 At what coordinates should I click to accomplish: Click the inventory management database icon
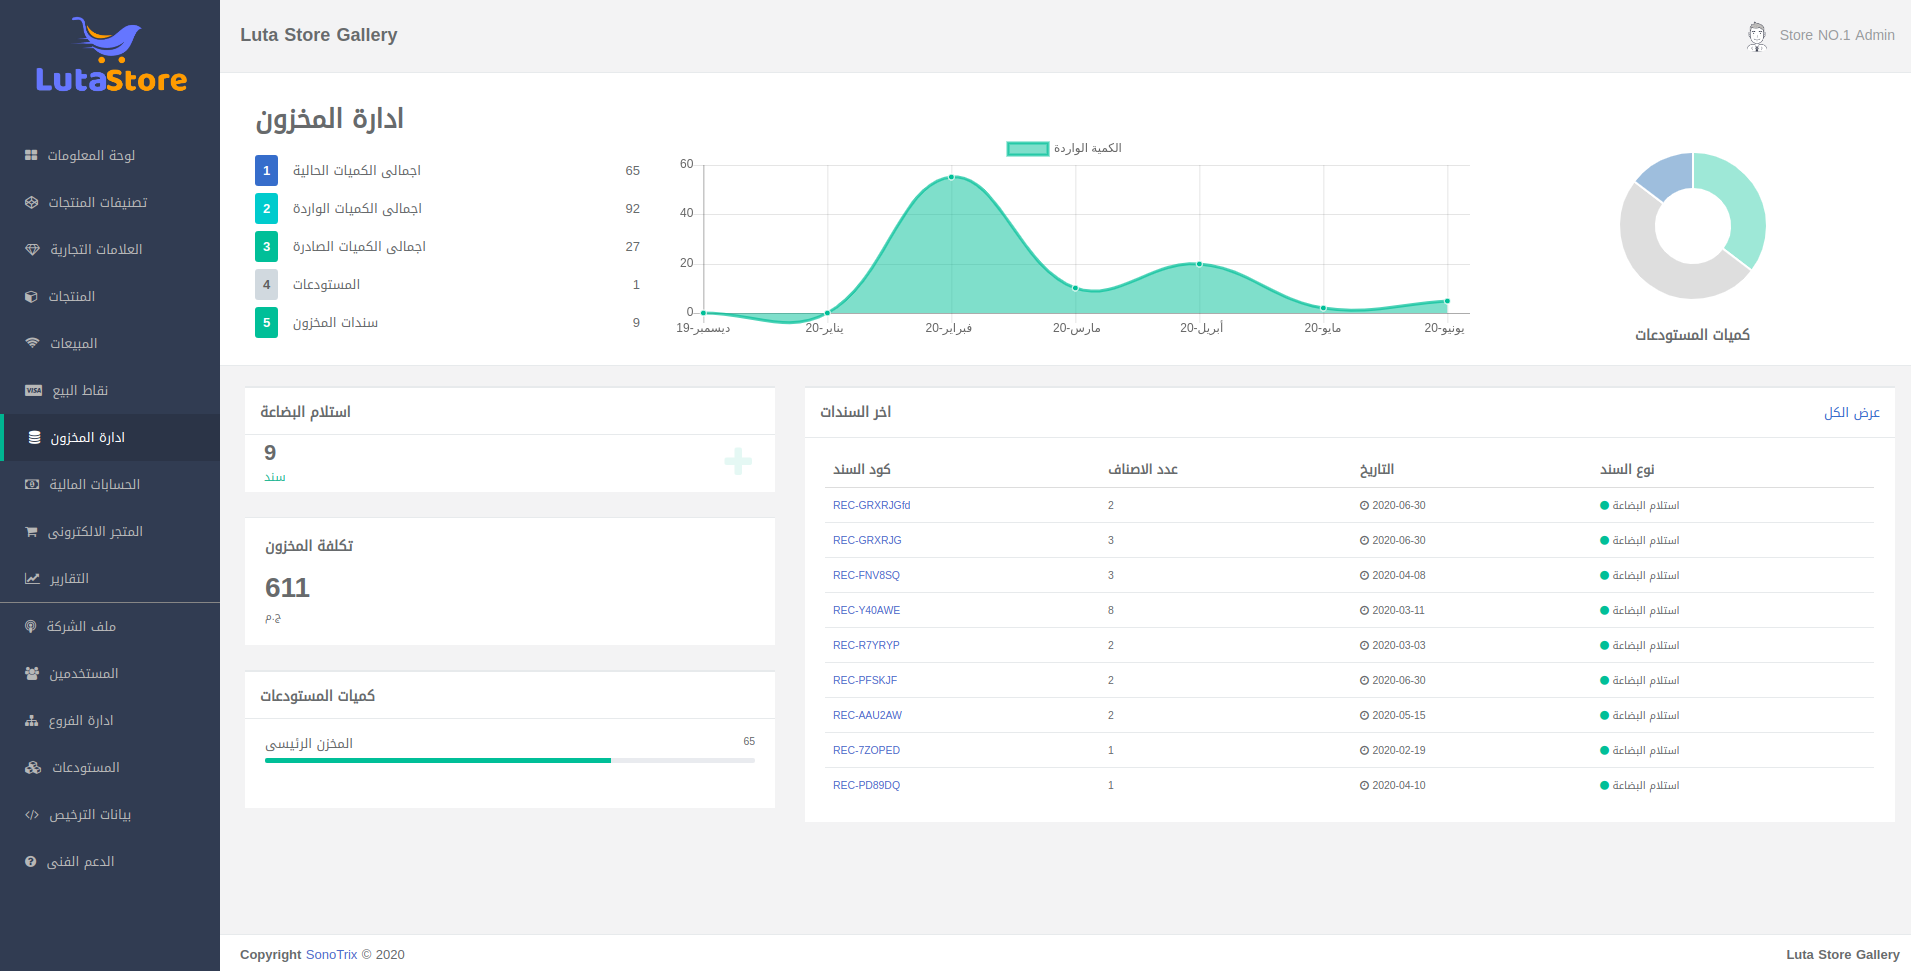click(35, 437)
